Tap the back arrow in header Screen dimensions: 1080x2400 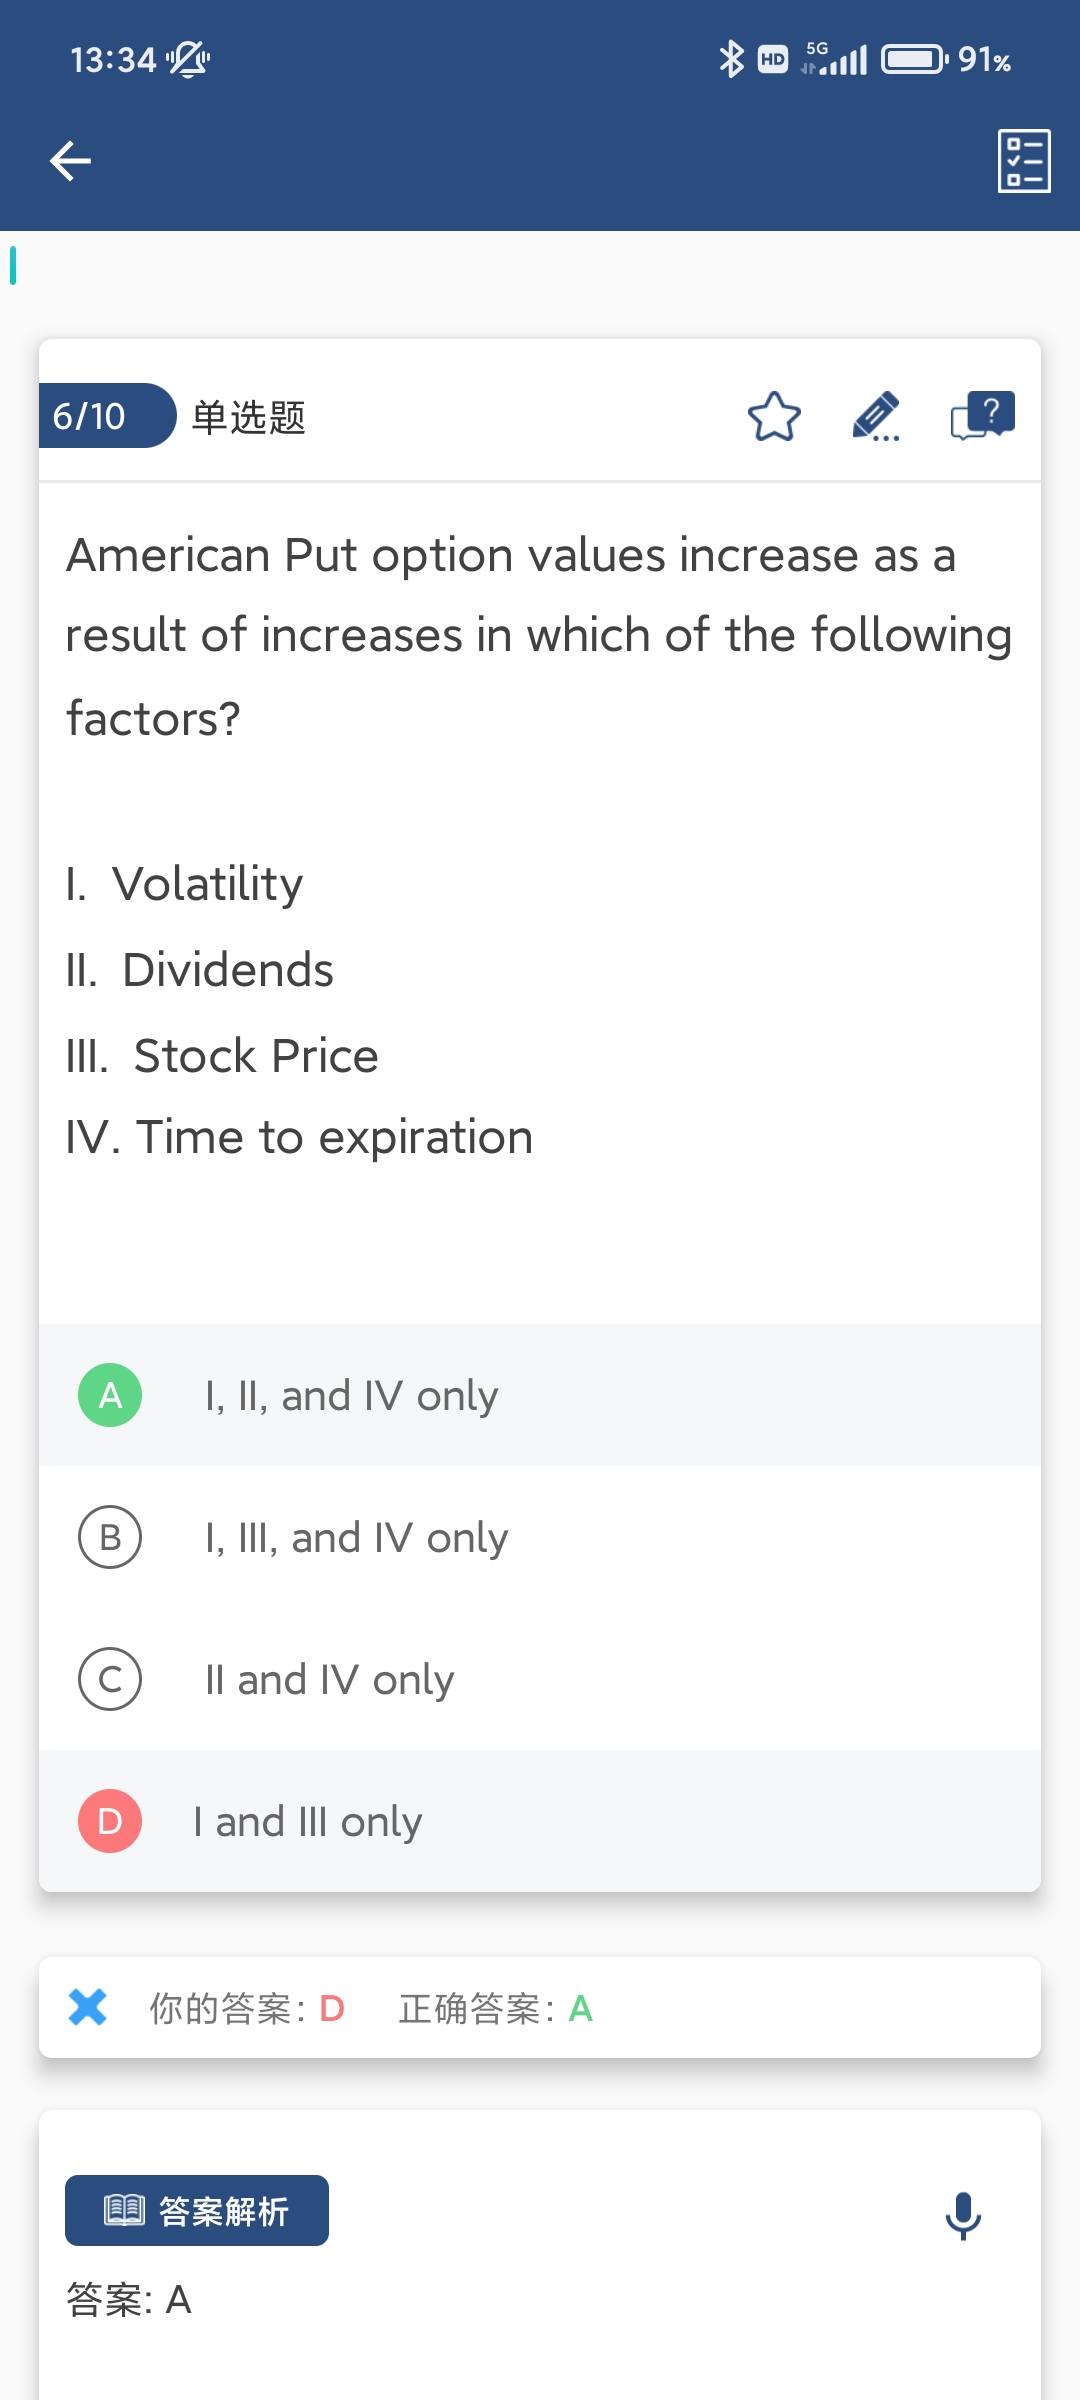(x=71, y=161)
